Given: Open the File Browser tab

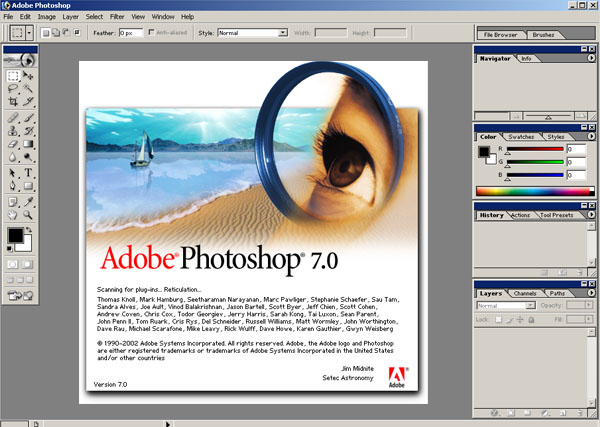Looking at the screenshot, I should coord(500,35).
